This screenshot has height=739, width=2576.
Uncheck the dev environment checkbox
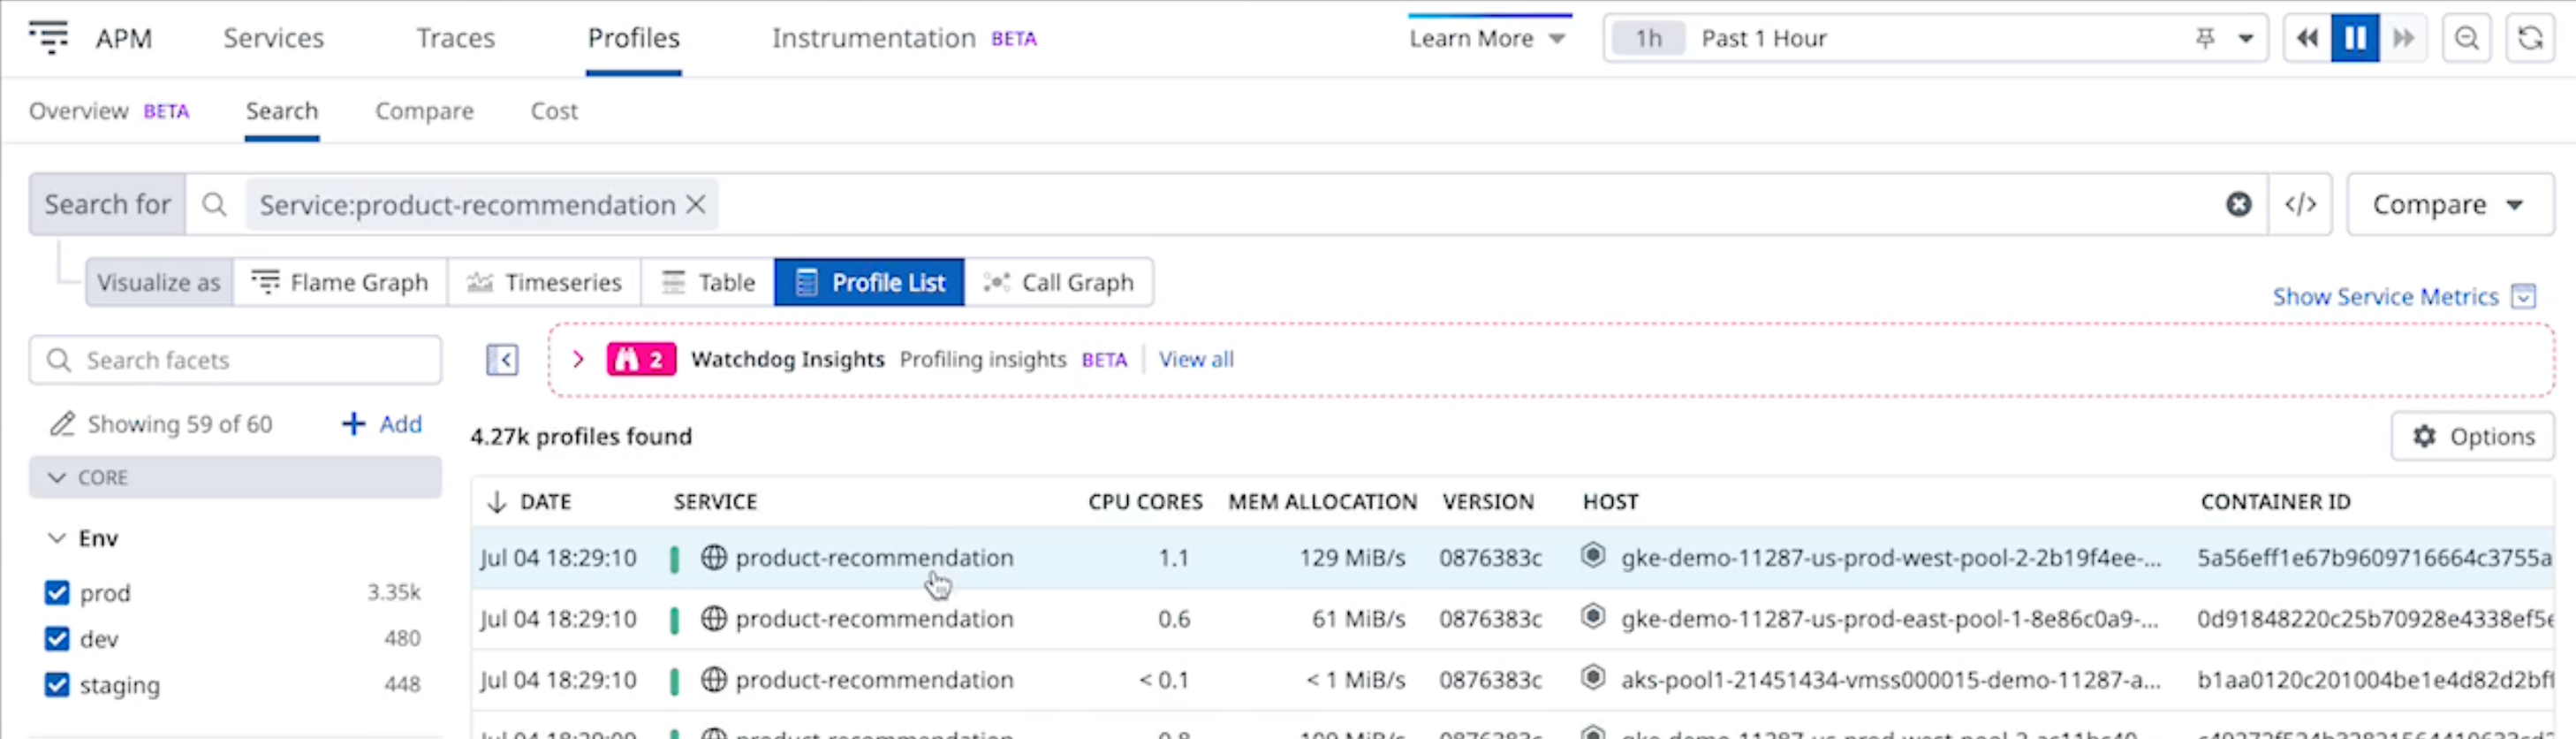pyautogui.click(x=57, y=638)
